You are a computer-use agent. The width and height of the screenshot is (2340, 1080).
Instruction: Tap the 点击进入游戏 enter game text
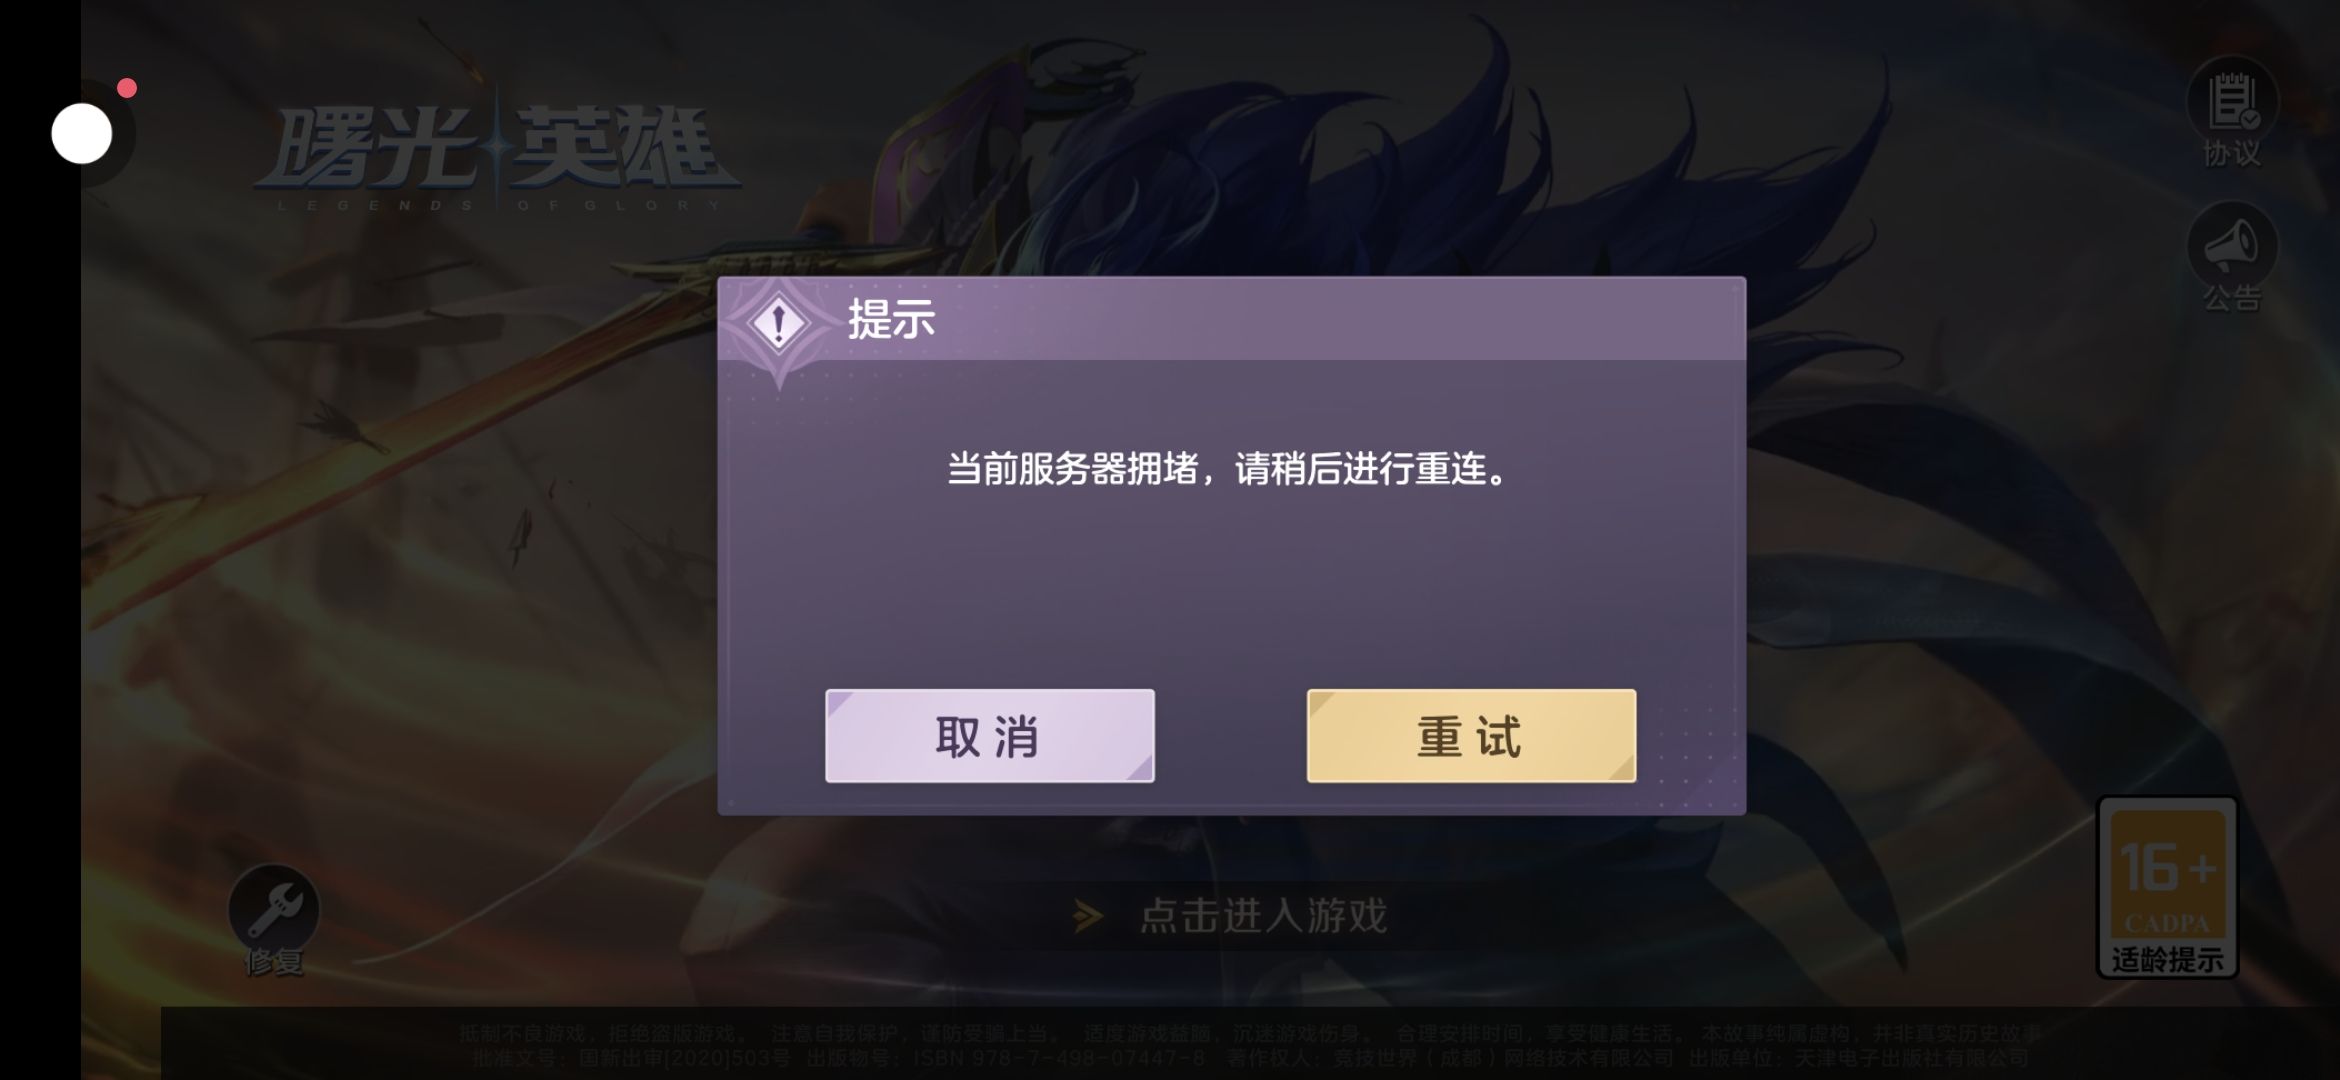[x=1263, y=915]
